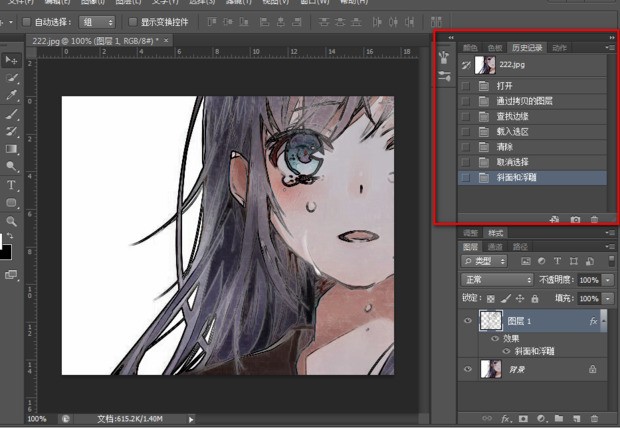620x428 pixels.
Task: Select the Zoom magnifier tool
Action: click(12, 221)
